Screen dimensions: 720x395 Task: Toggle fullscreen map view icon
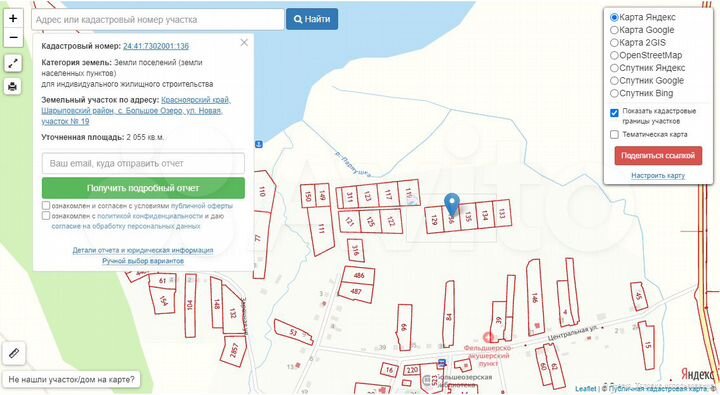click(x=13, y=63)
